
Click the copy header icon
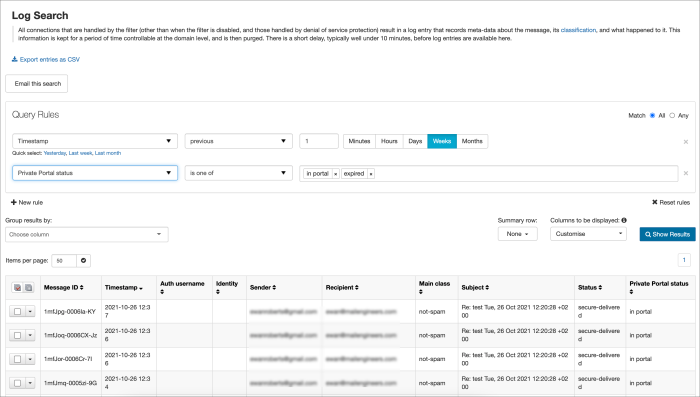click(x=28, y=288)
